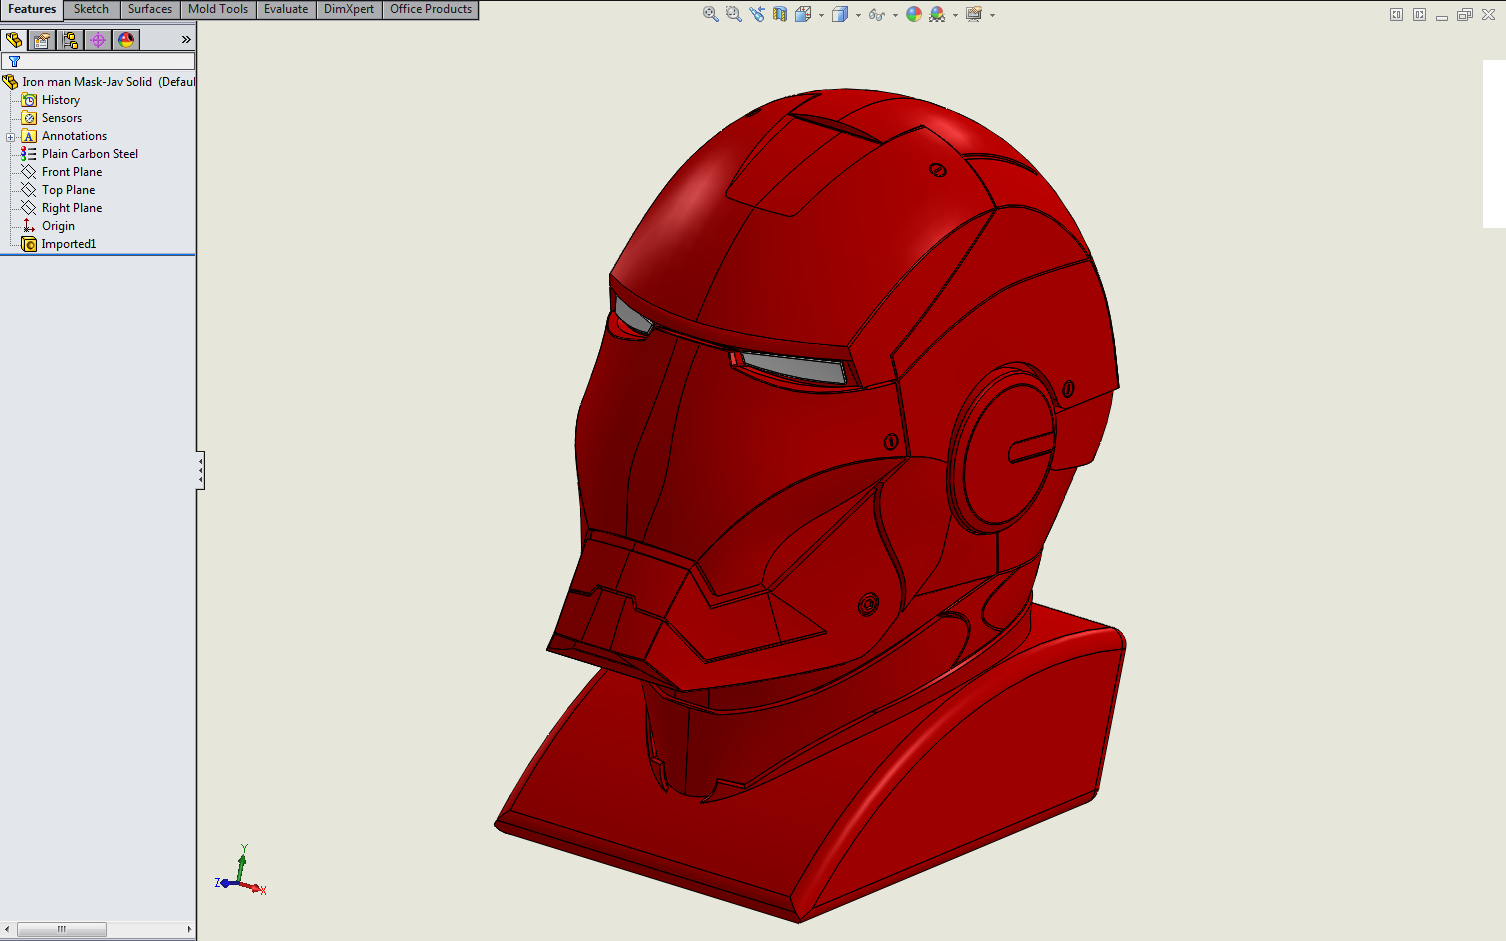Switch to FeatureManager Design Tree tab
Screen dimensions: 1506x941
[14, 40]
